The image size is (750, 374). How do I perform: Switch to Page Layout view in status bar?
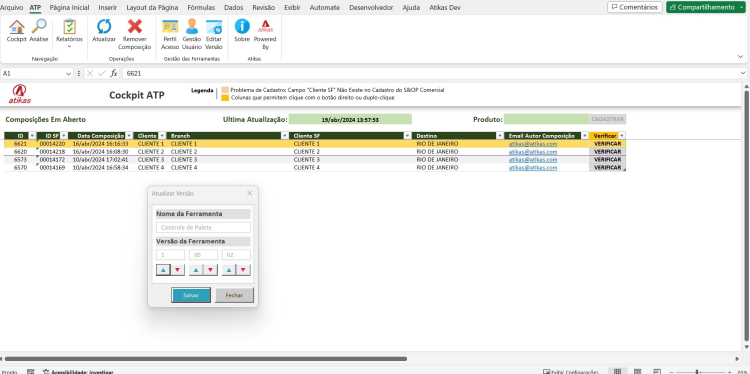[638, 371]
